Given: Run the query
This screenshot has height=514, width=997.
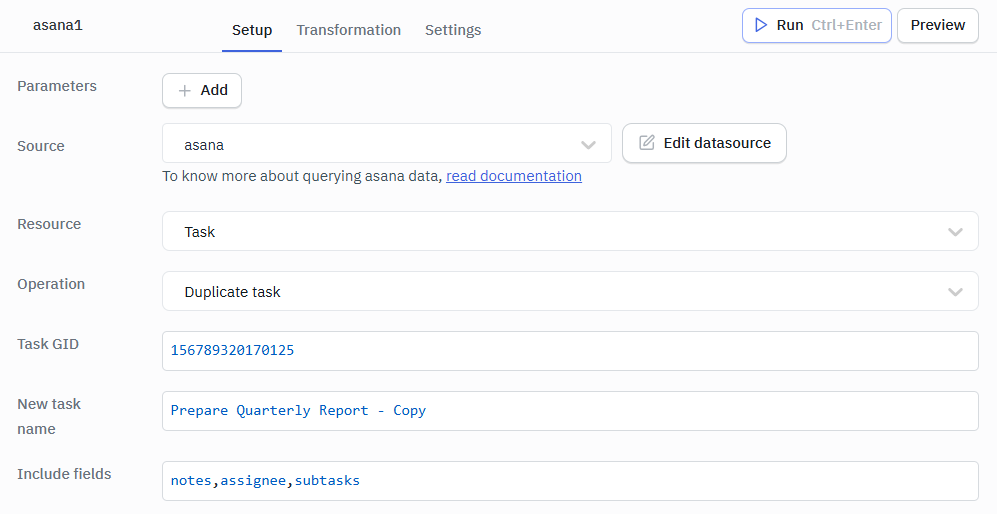Looking at the screenshot, I should 816,25.
